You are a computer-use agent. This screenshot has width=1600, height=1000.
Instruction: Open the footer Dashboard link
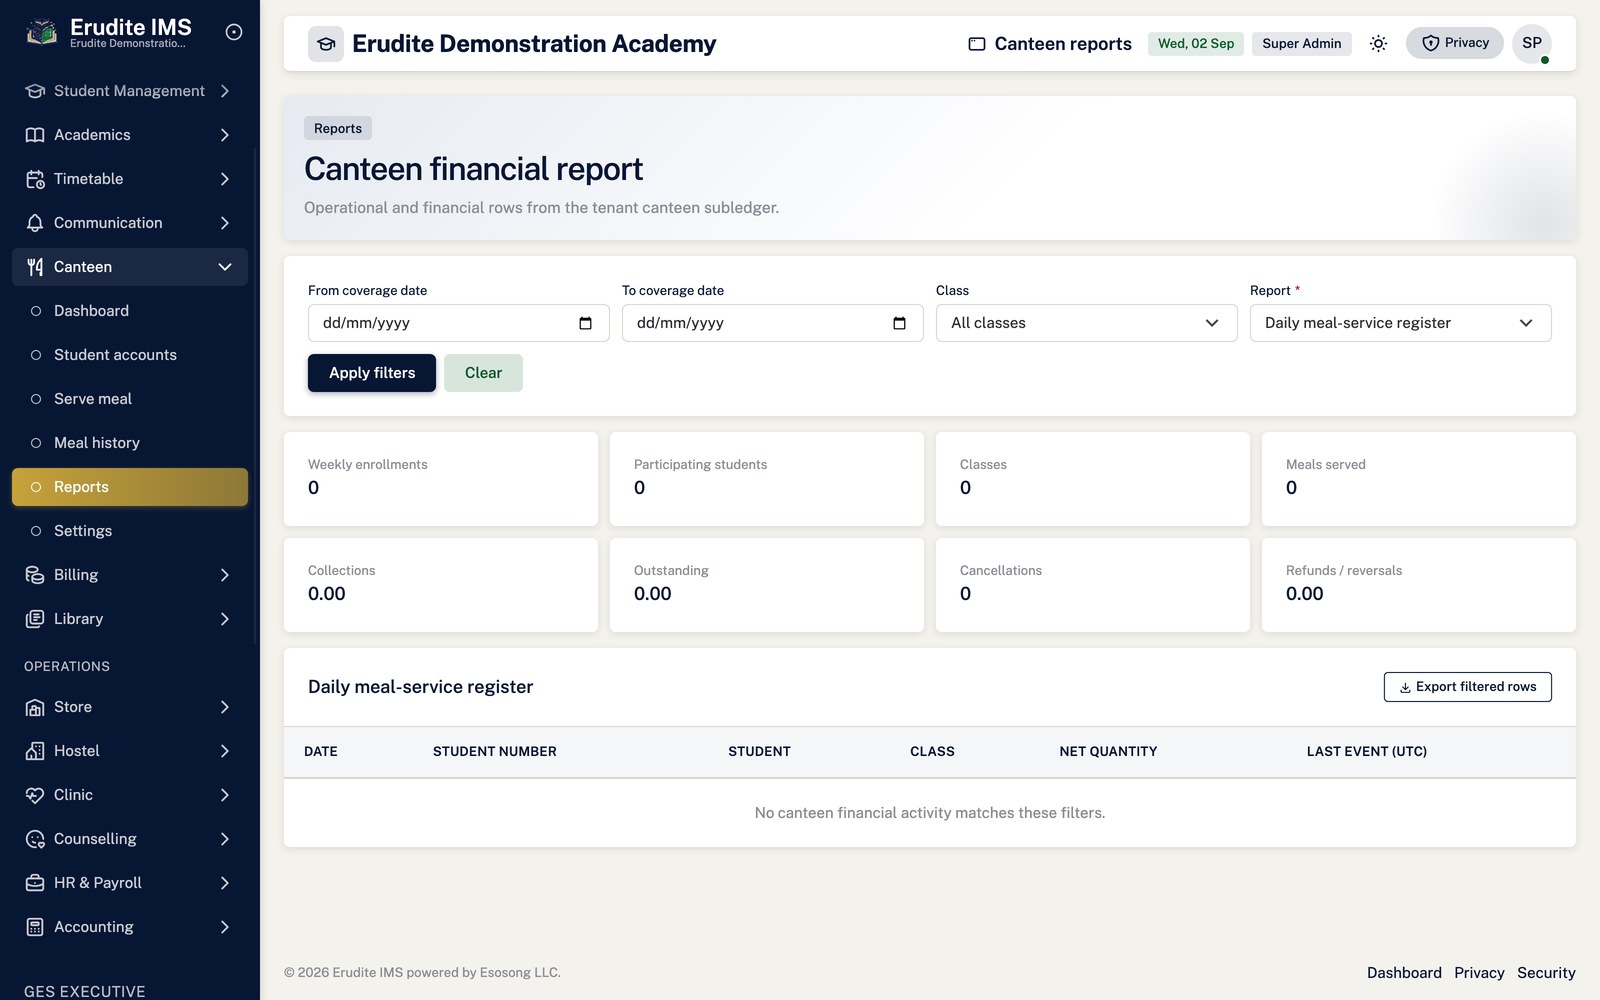[x=1404, y=973]
